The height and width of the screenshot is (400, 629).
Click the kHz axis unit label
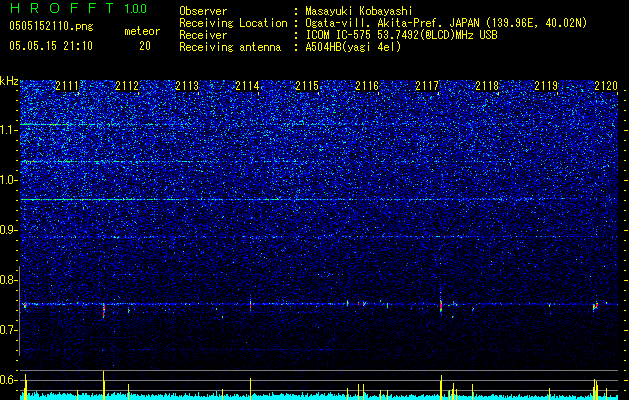click(9, 81)
